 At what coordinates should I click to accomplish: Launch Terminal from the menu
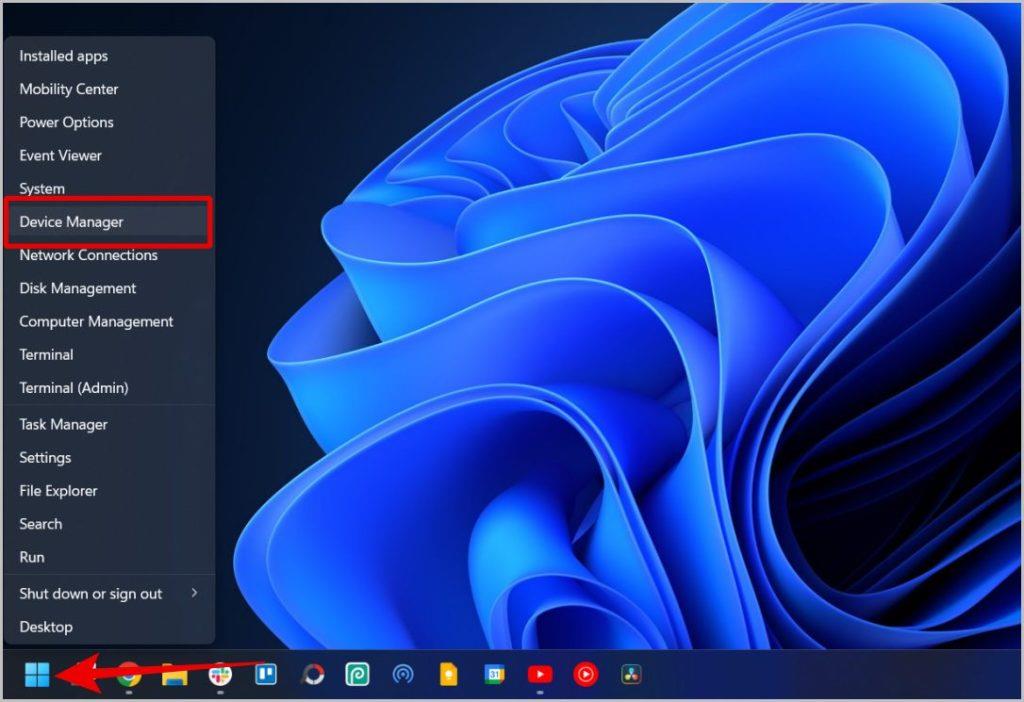coord(109,355)
